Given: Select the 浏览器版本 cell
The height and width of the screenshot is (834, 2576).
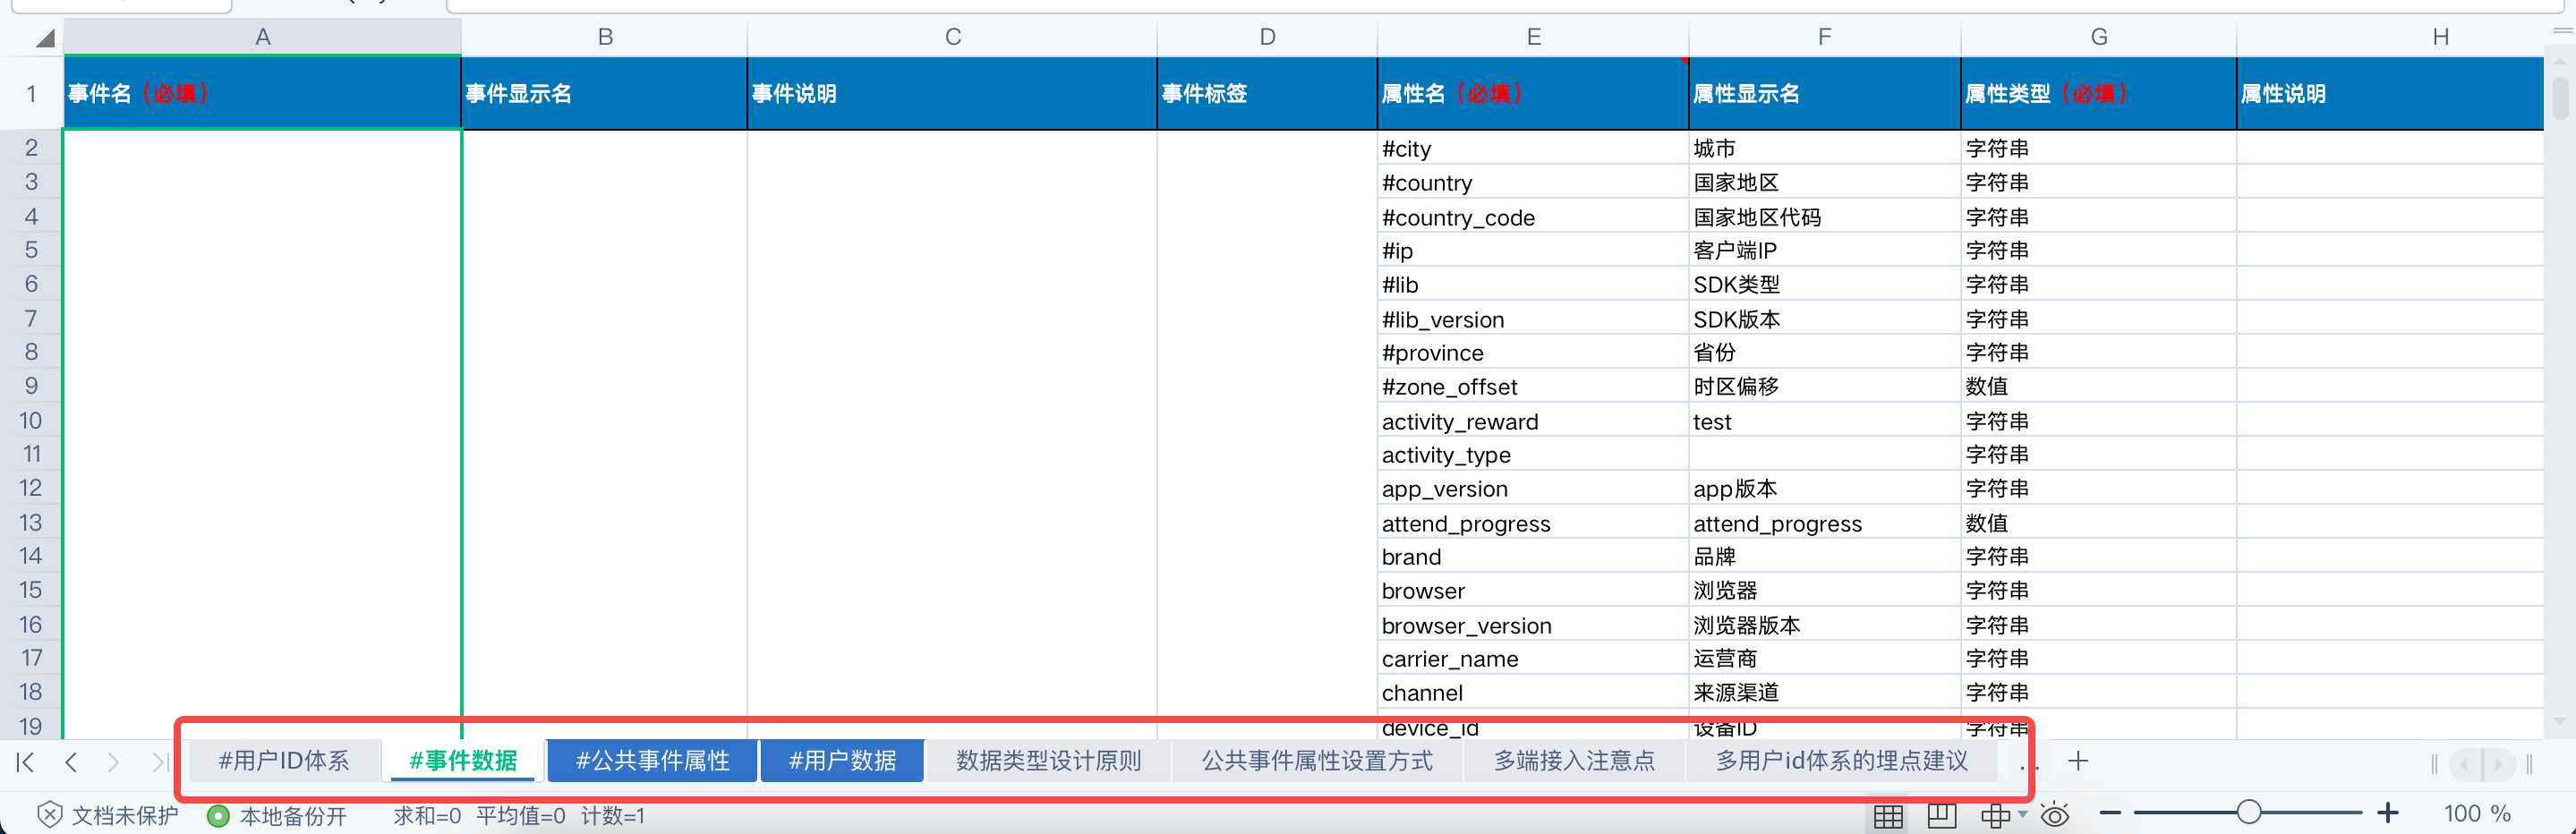Looking at the screenshot, I should point(1824,625).
